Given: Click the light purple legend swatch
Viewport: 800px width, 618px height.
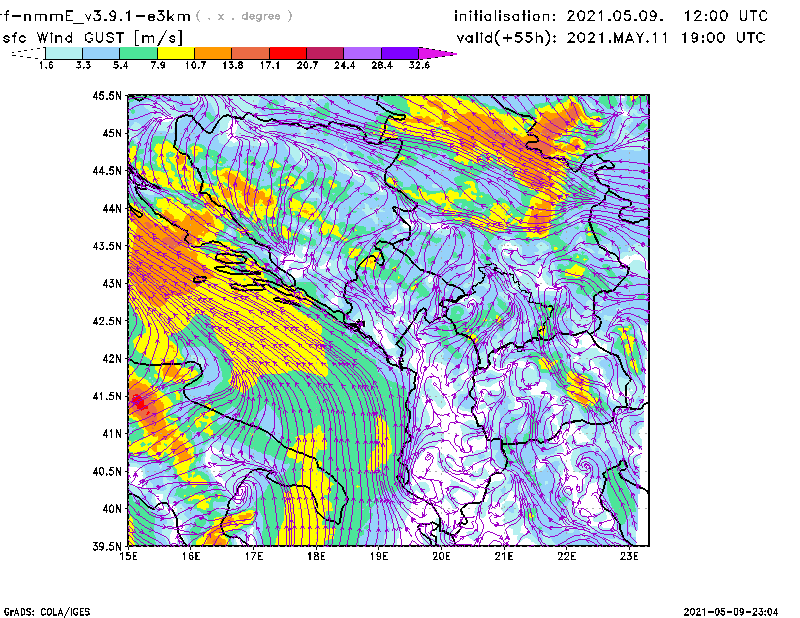Looking at the screenshot, I should 363,53.
